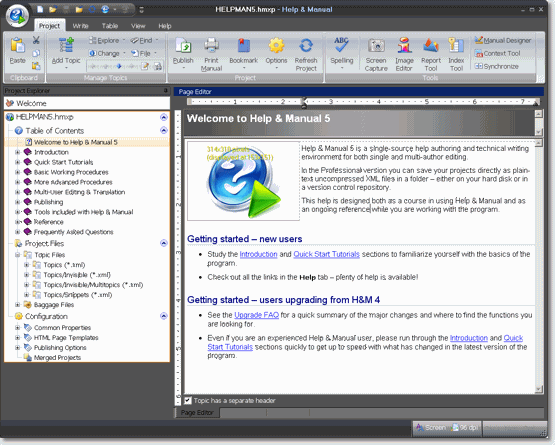Click the Screen button in status bar
The height and width of the screenshot is (445, 555).
pos(431,428)
